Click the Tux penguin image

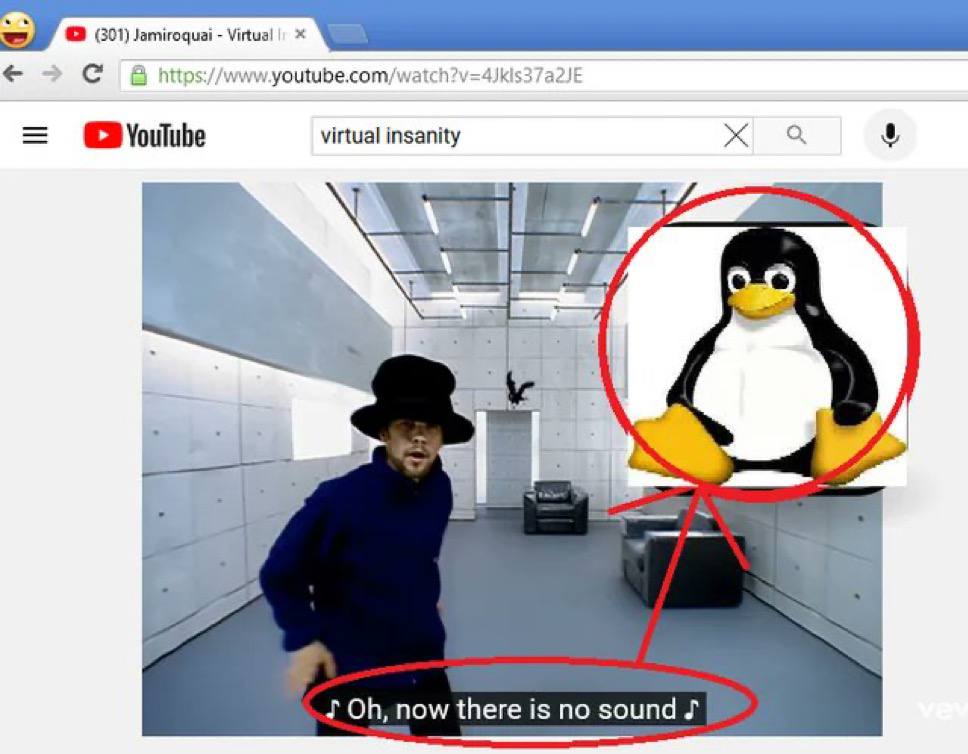765,355
